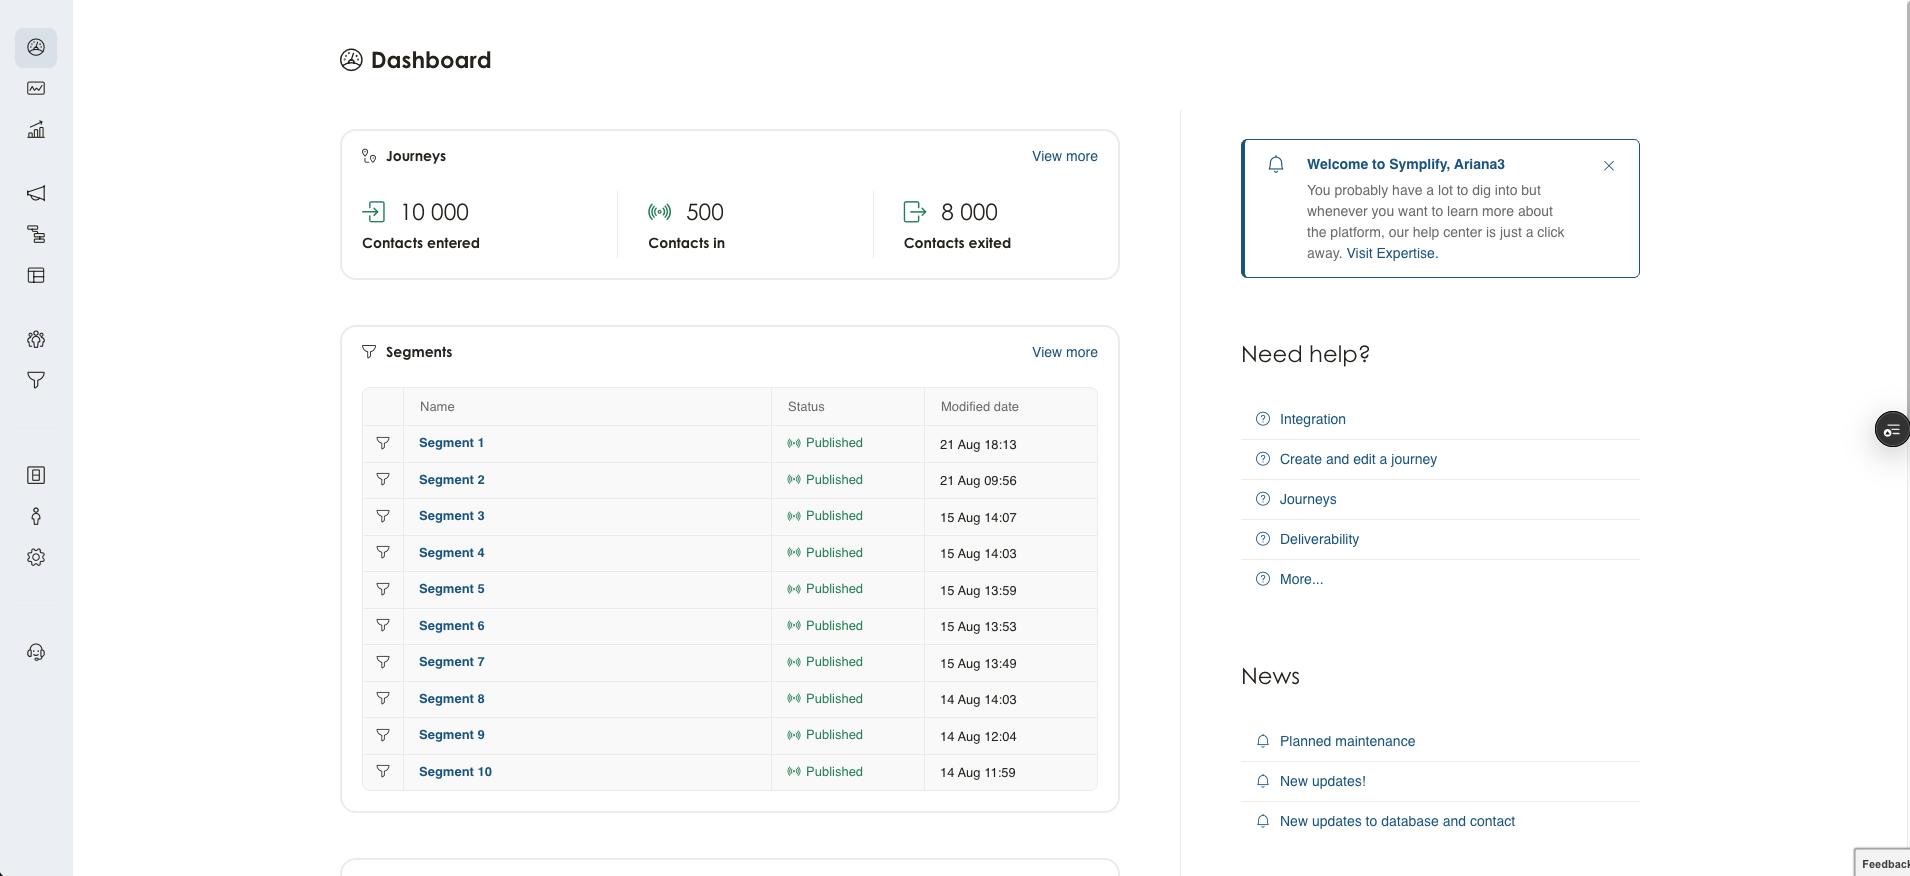Click the line monitor icon in sidebar

point(36,88)
